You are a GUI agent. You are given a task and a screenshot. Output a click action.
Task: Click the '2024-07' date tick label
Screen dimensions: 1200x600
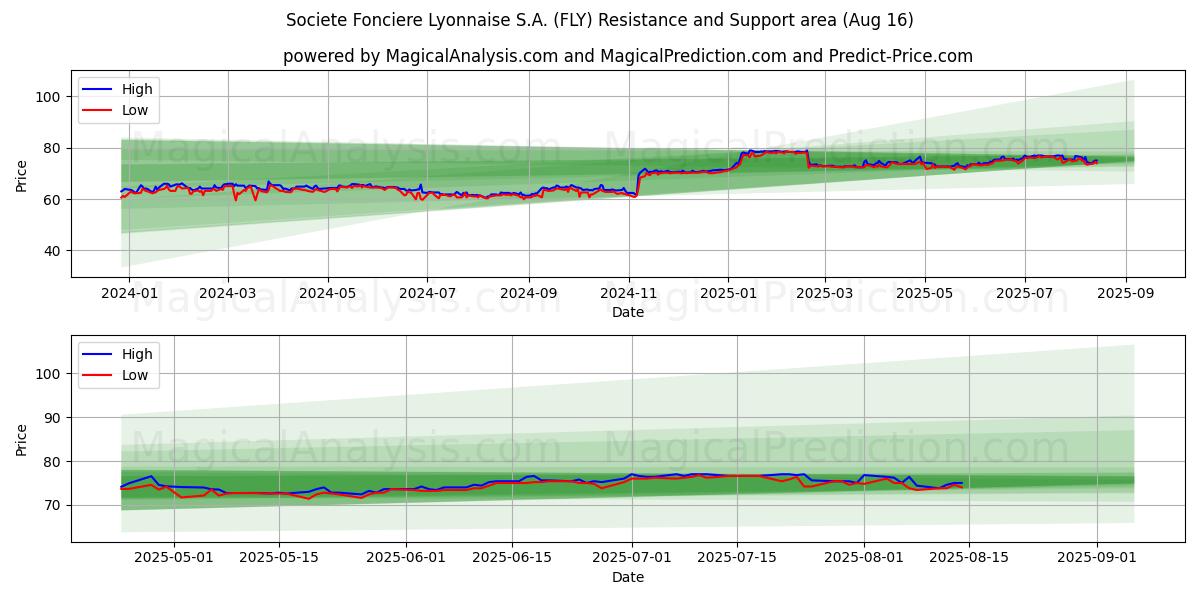point(427,294)
